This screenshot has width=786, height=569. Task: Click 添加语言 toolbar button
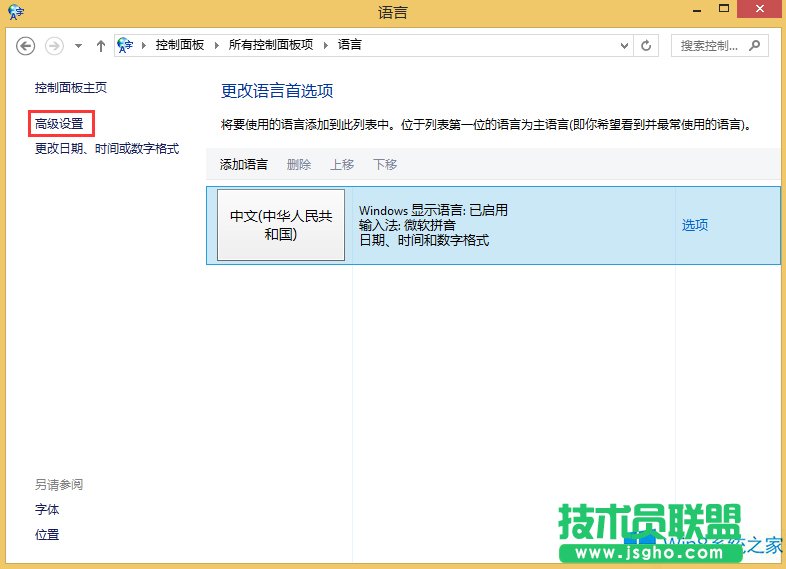point(244,164)
